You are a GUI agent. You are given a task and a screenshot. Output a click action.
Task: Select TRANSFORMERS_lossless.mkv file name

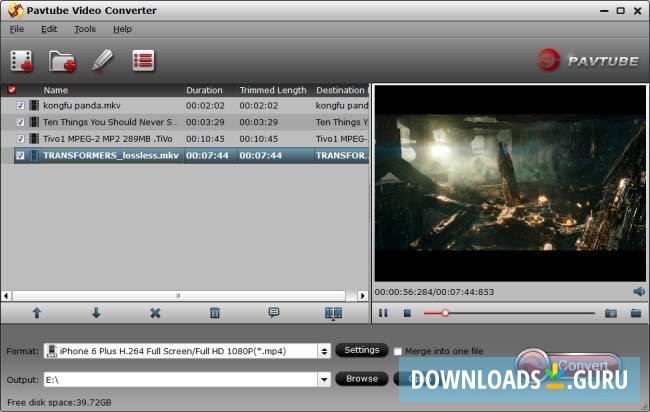(x=111, y=155)
